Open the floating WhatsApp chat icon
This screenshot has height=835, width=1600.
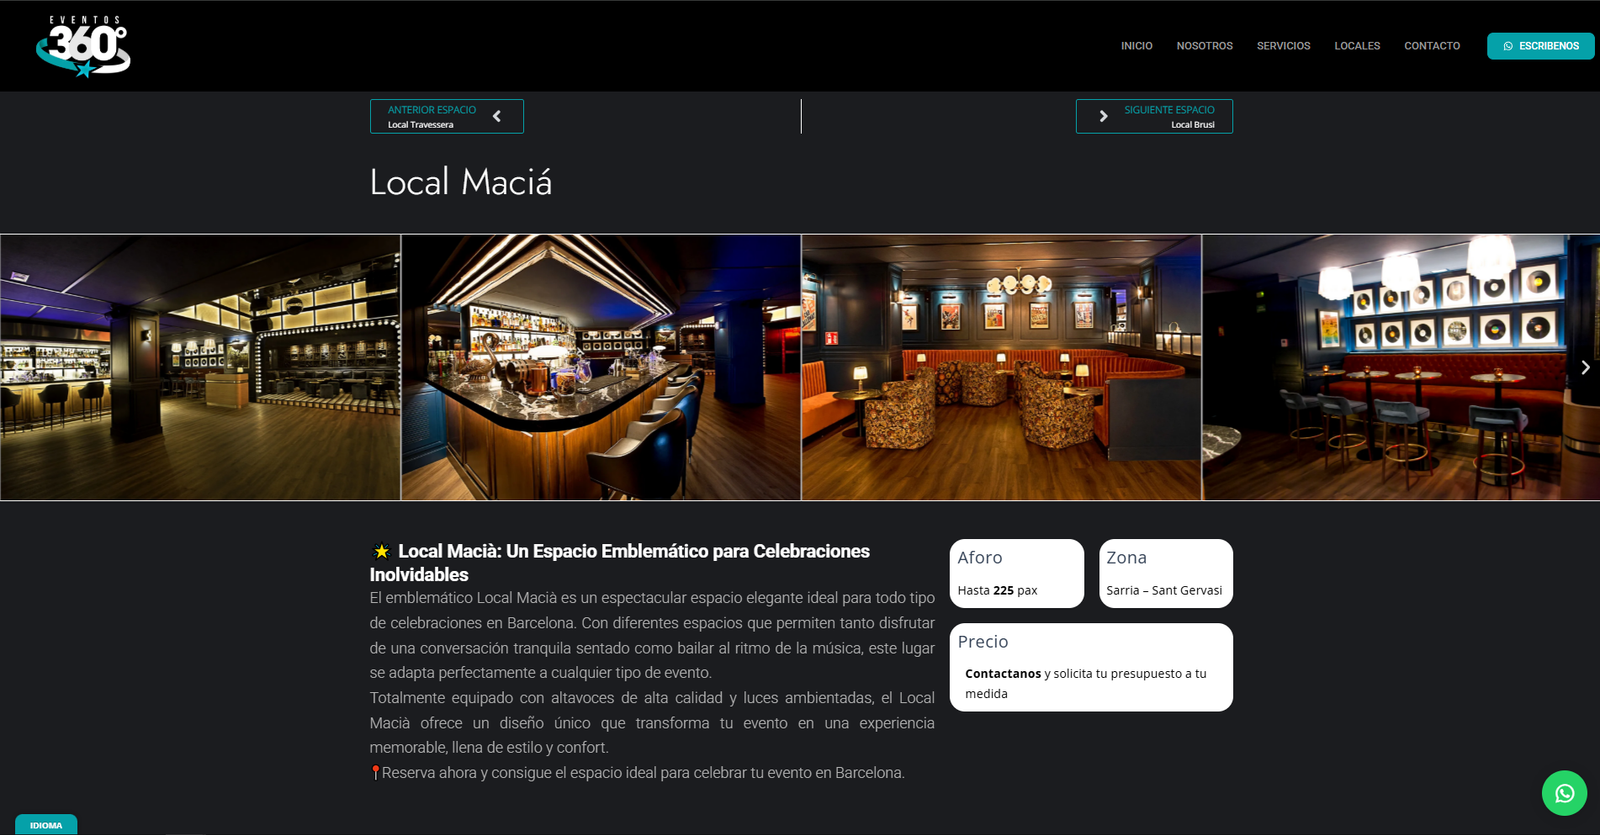[x=1564, y=793]
